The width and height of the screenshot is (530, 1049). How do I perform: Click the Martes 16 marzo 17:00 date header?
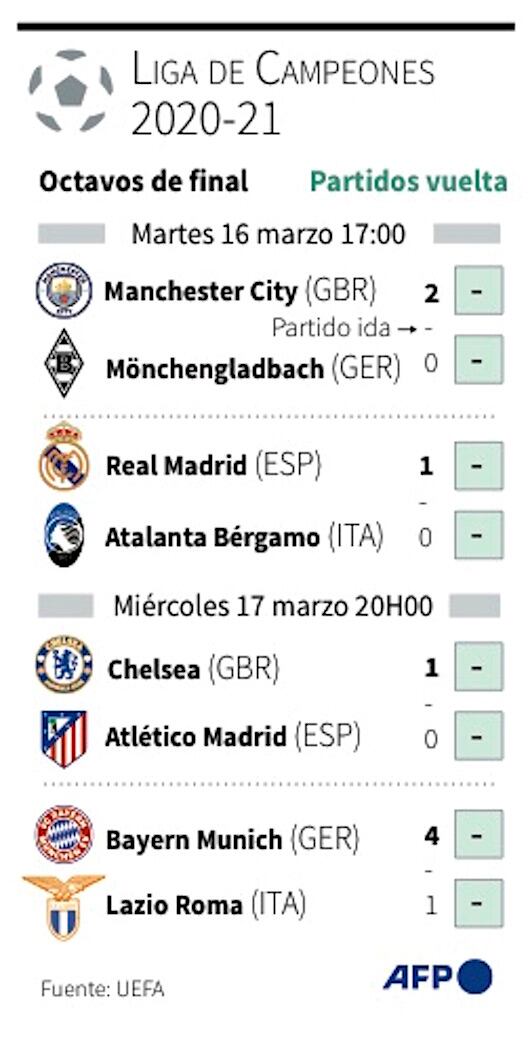268,234
